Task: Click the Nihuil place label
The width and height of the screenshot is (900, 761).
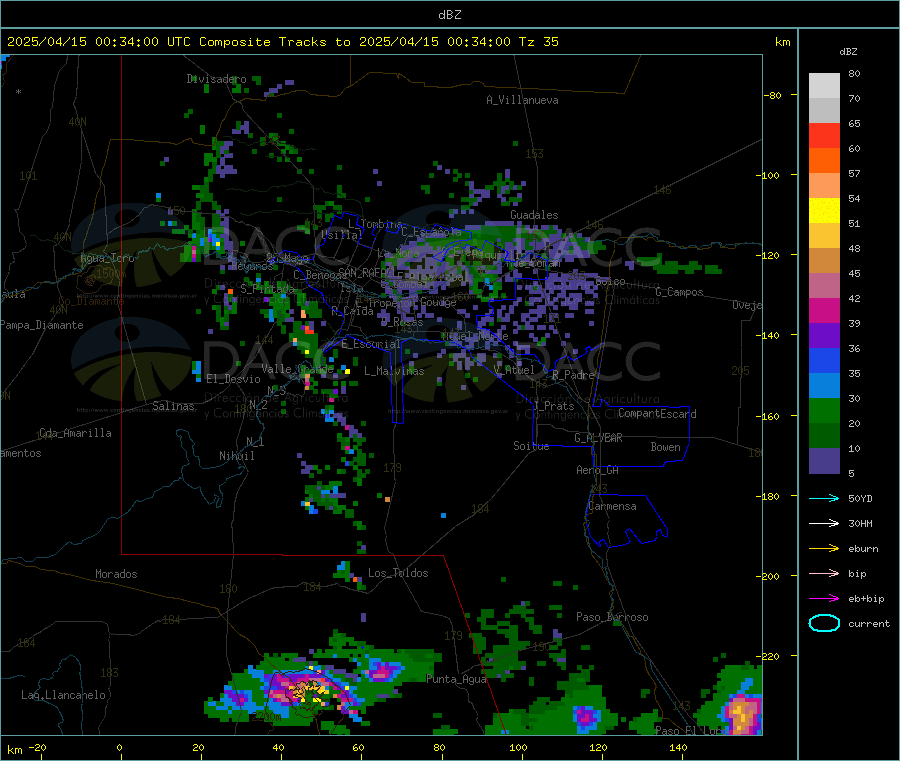Action: [236, 456]
